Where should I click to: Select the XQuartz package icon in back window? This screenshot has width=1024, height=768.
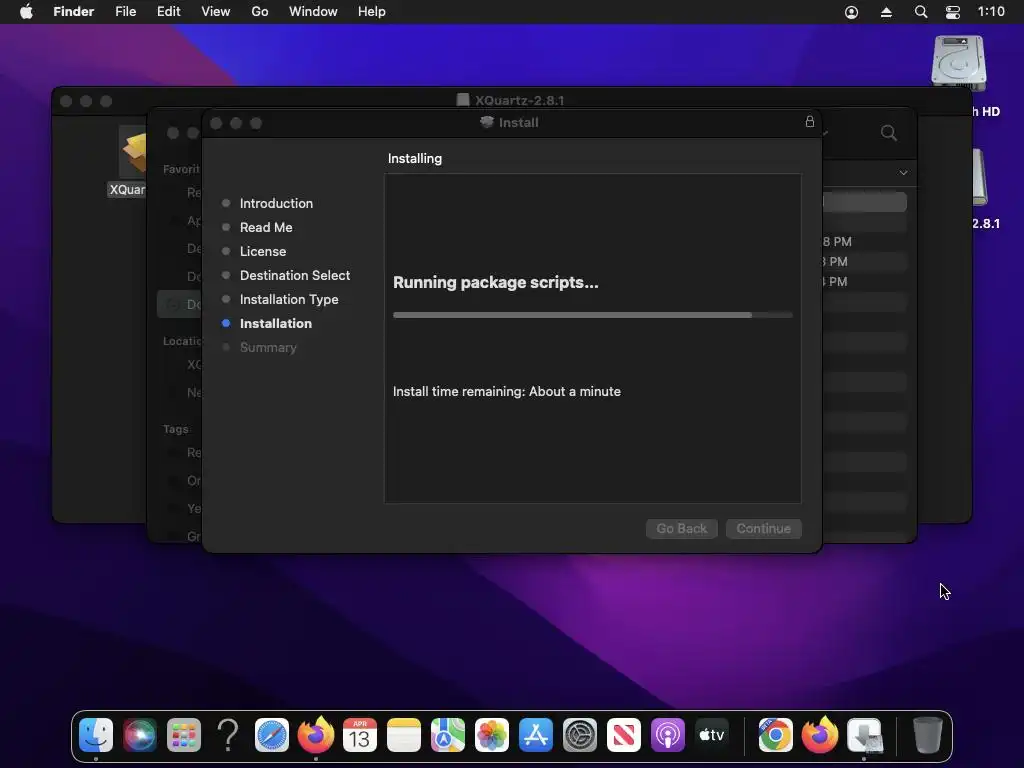(x=134, y=152)
